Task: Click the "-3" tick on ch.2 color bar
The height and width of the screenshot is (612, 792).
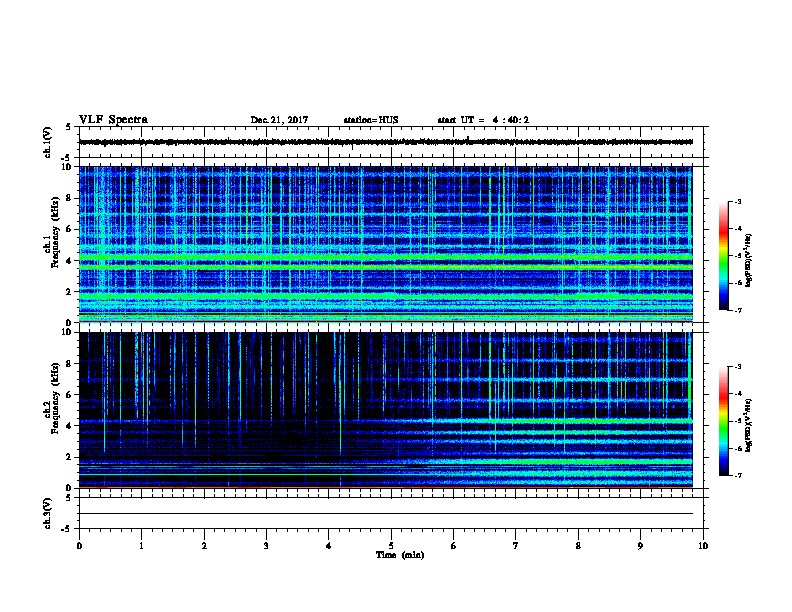Action: click(737, 367)
